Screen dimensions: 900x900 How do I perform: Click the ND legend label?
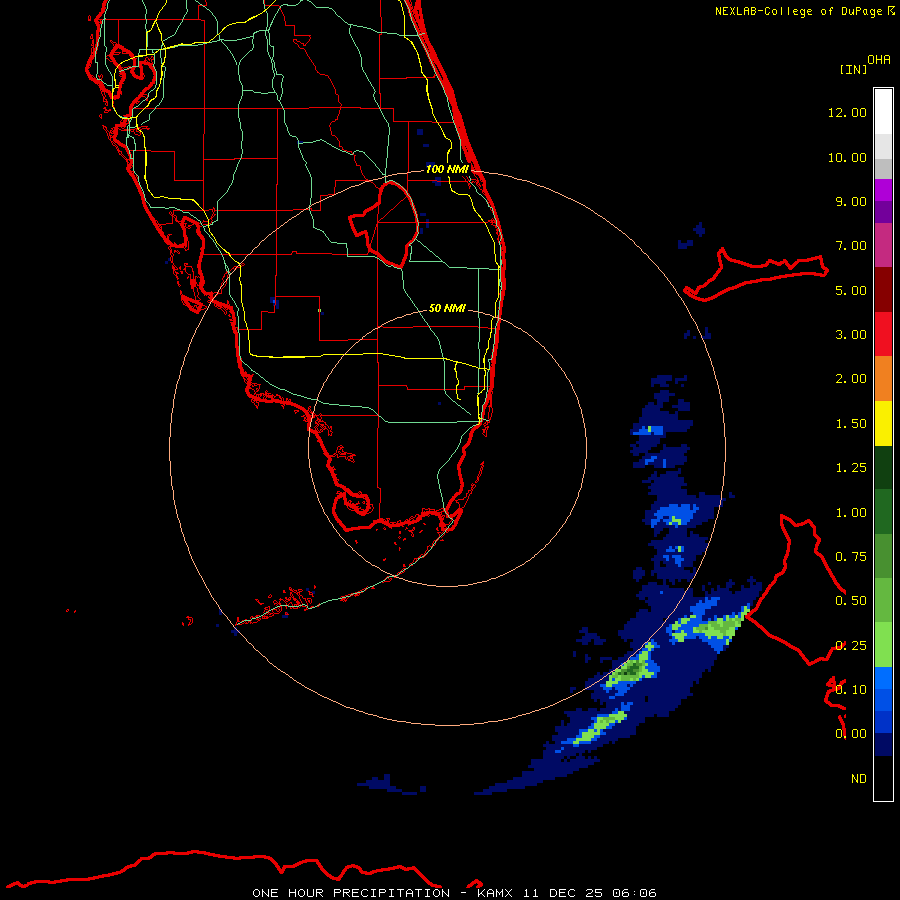point(859,779)
